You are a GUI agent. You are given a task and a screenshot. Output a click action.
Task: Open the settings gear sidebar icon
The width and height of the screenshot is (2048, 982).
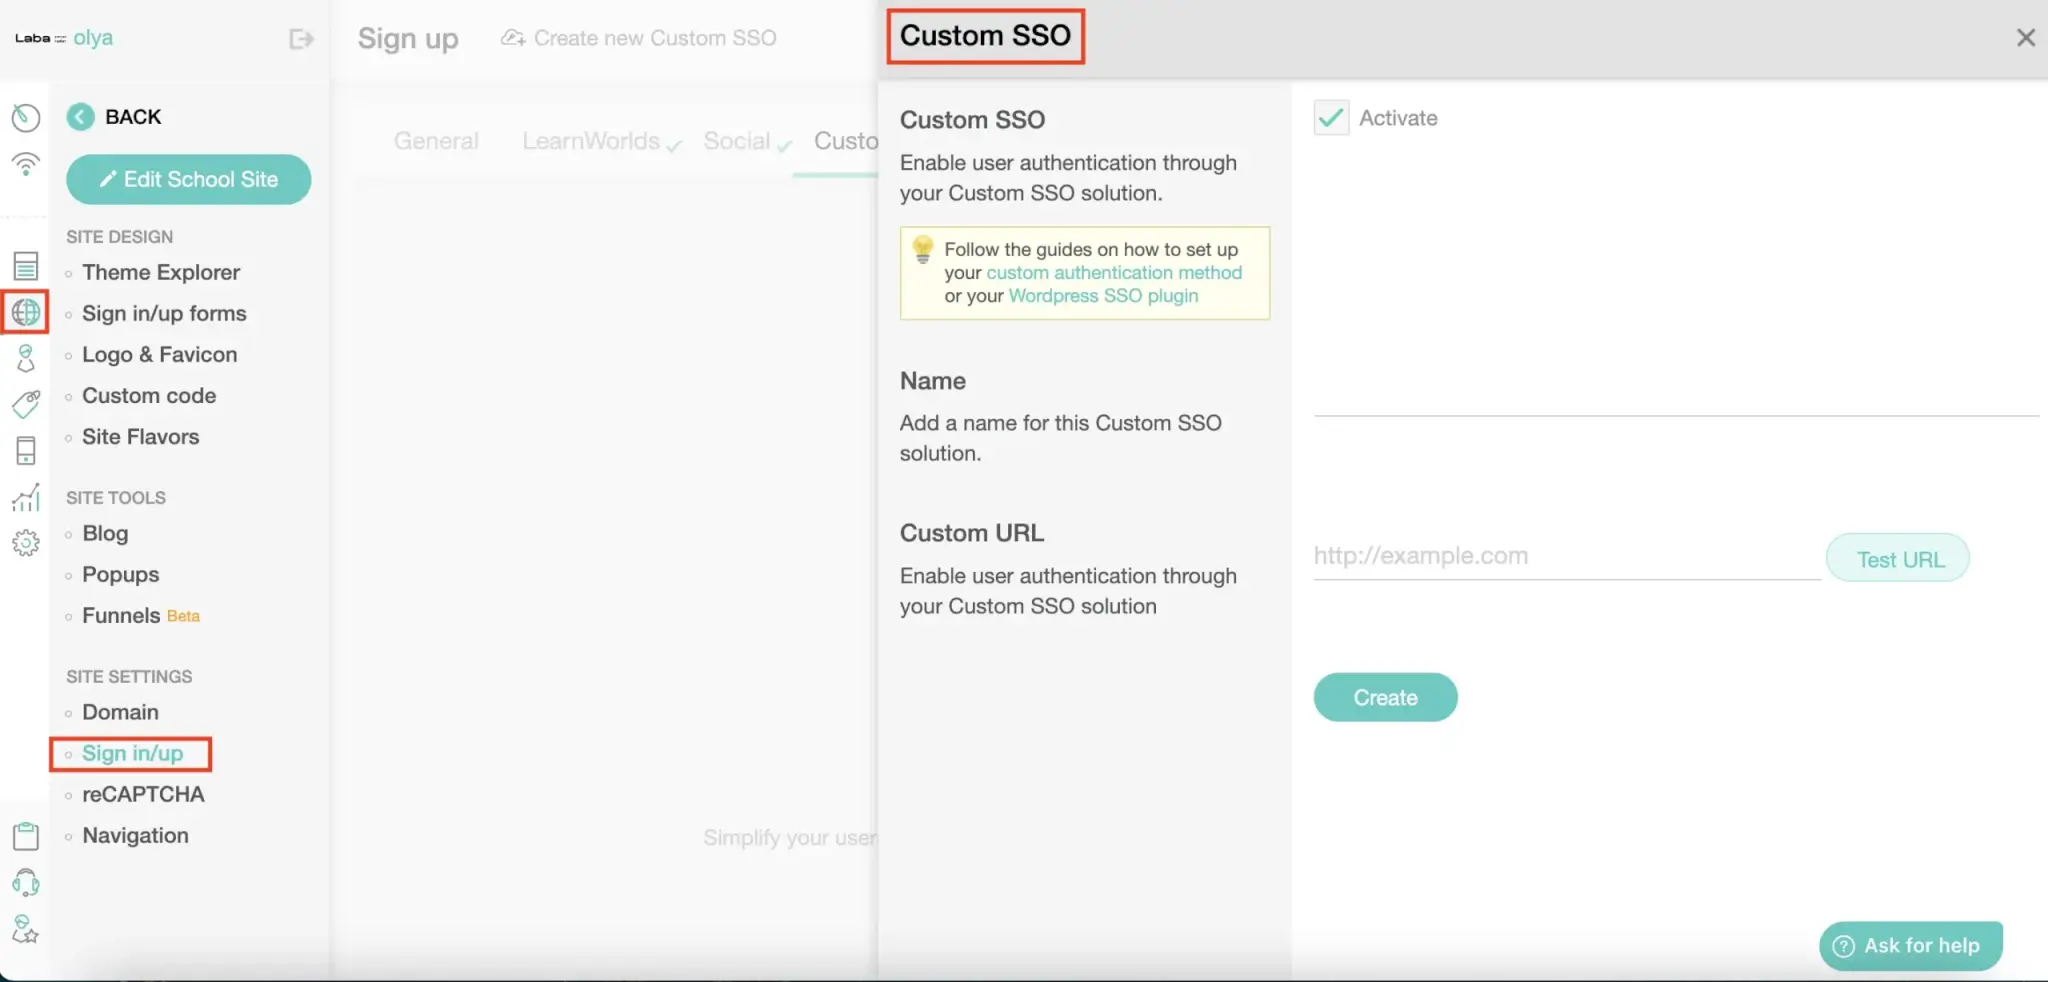pos(26,543)
